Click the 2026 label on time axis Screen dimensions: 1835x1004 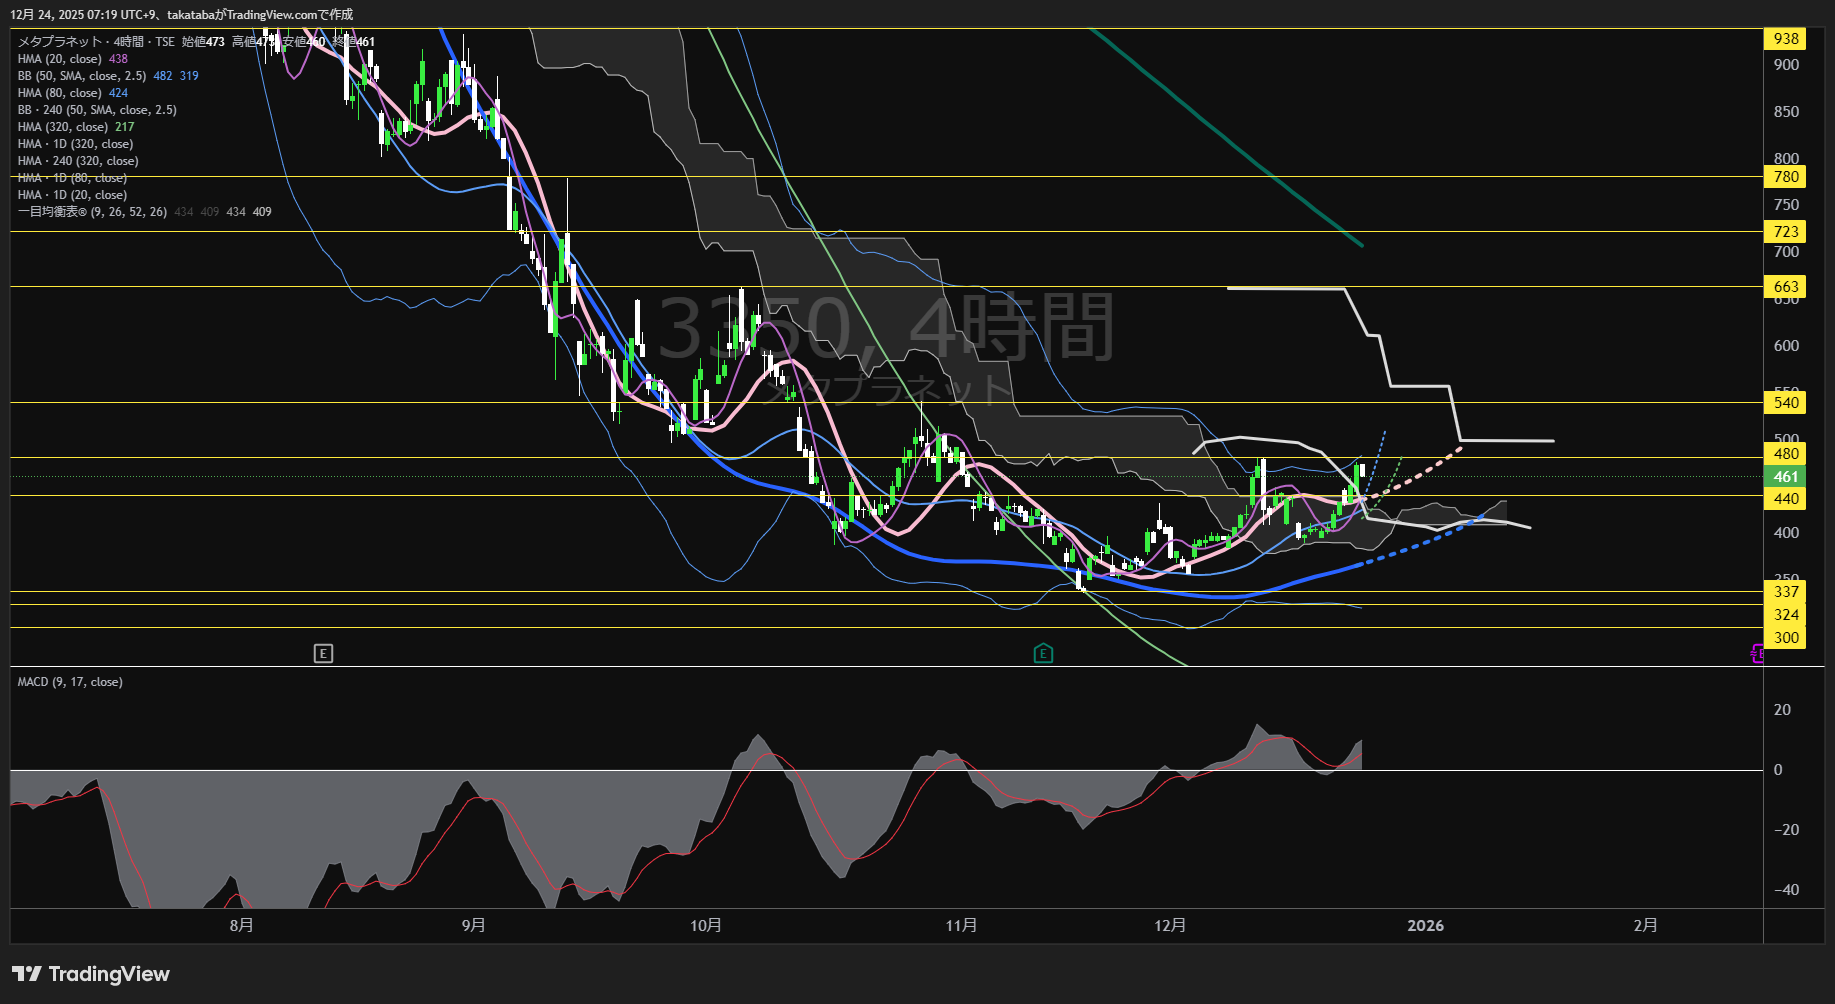(x=1425, y=926)
